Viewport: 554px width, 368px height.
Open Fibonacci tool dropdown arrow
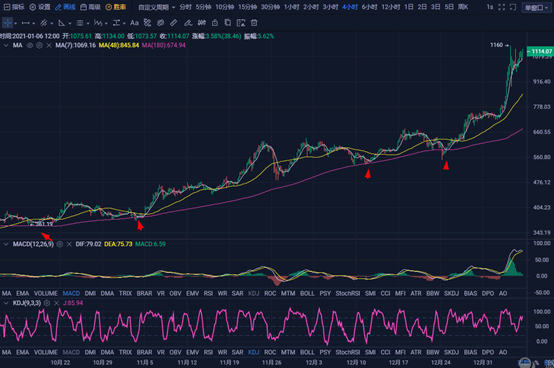click(x=88, y=24)
